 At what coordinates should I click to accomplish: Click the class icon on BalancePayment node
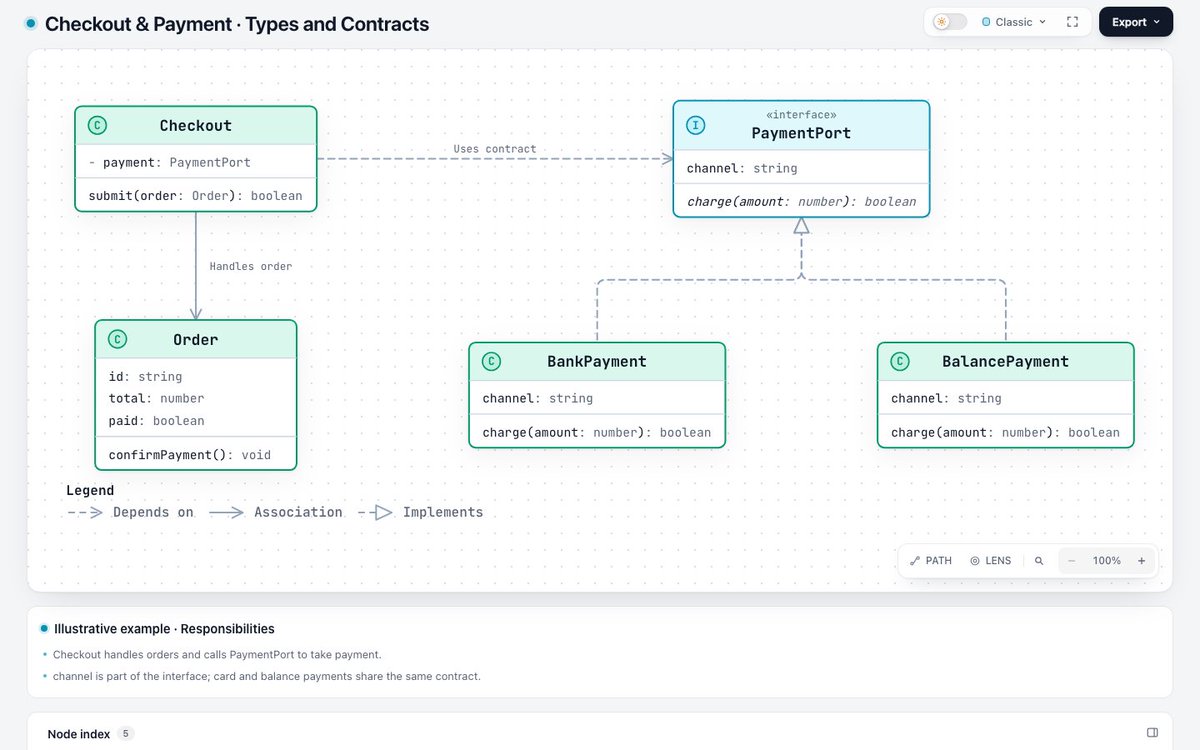coord(900,361)
